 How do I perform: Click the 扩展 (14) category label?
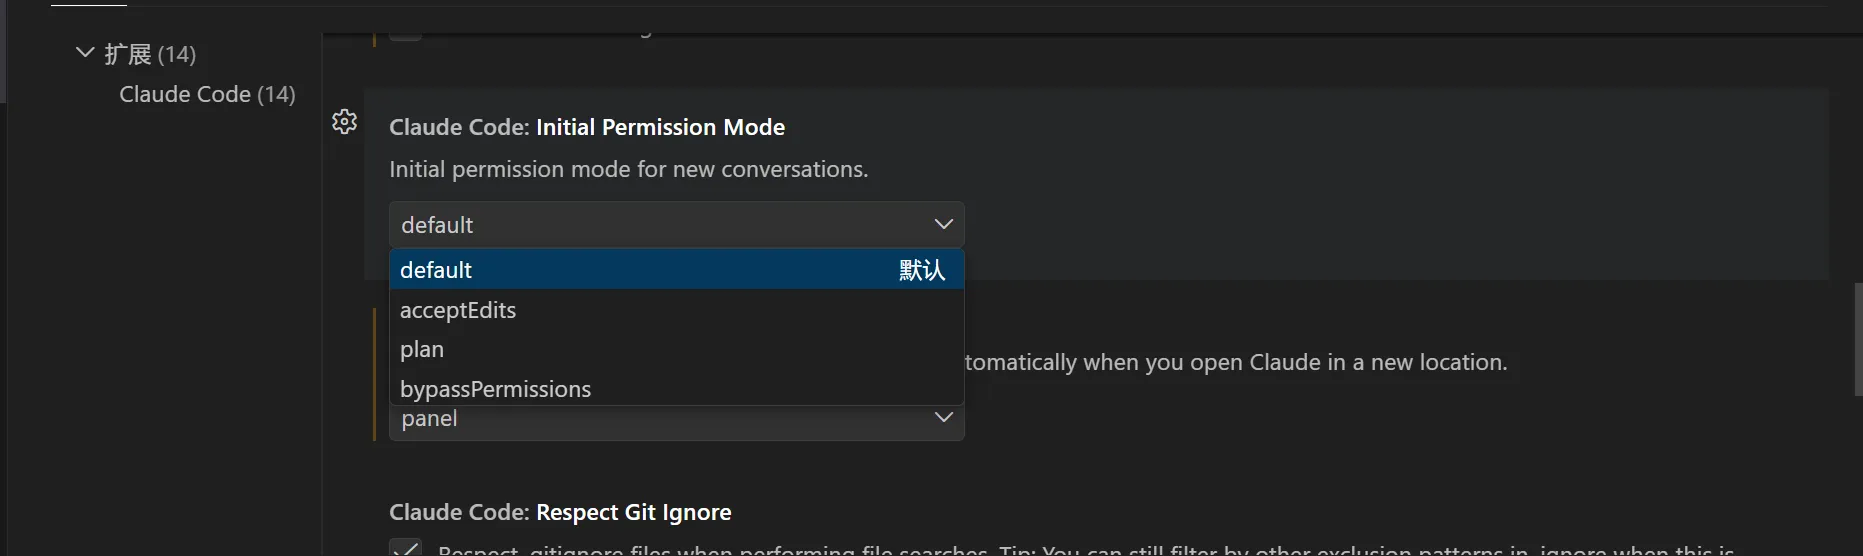150,54
